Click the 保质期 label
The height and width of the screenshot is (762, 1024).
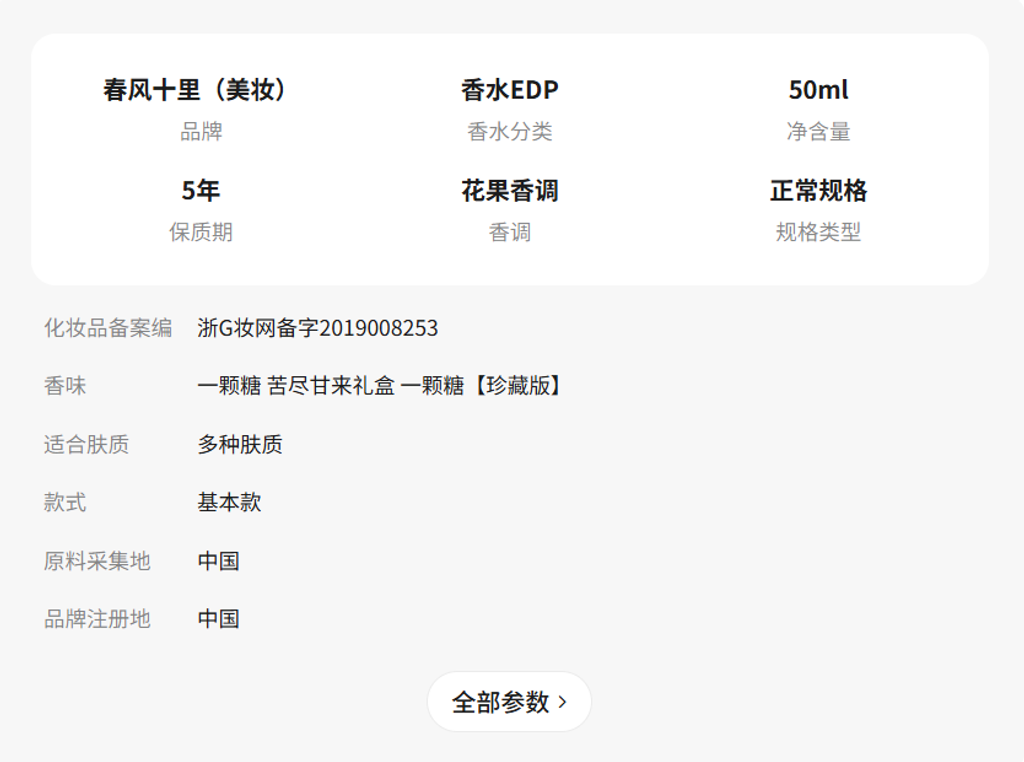[x=200, y=232]
